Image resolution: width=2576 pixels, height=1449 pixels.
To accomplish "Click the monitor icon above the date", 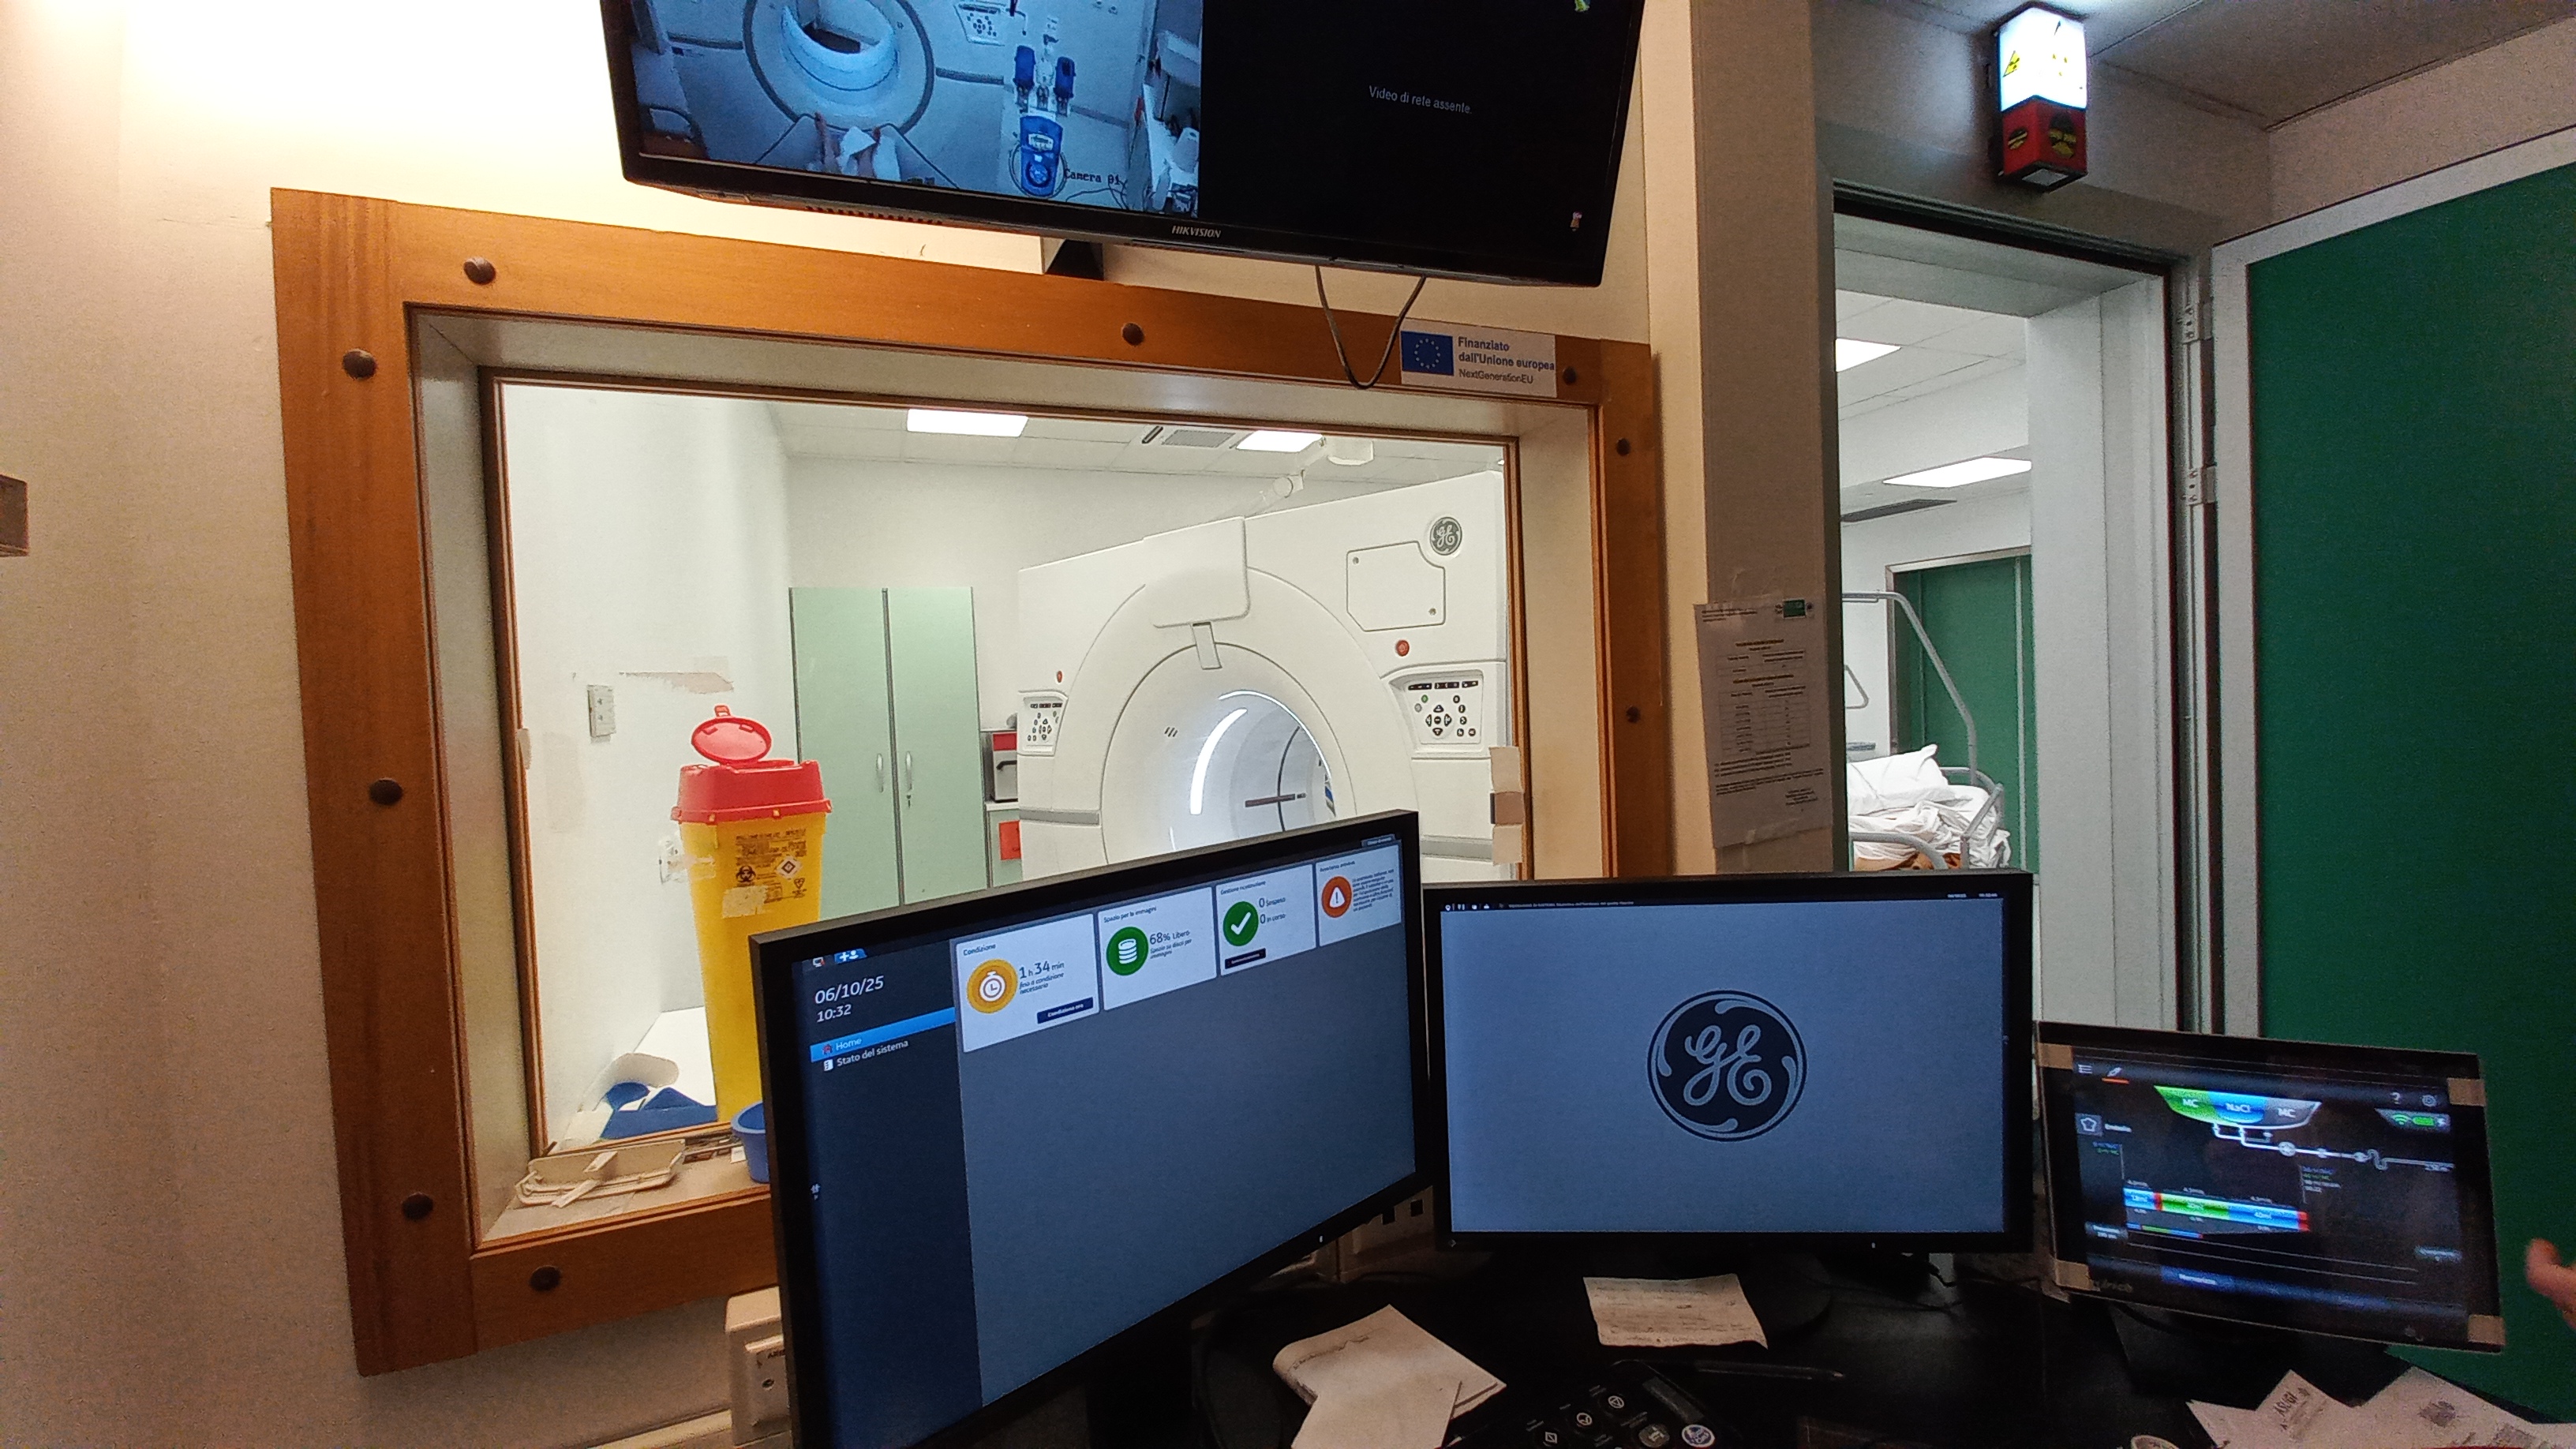I will point(819,962).
